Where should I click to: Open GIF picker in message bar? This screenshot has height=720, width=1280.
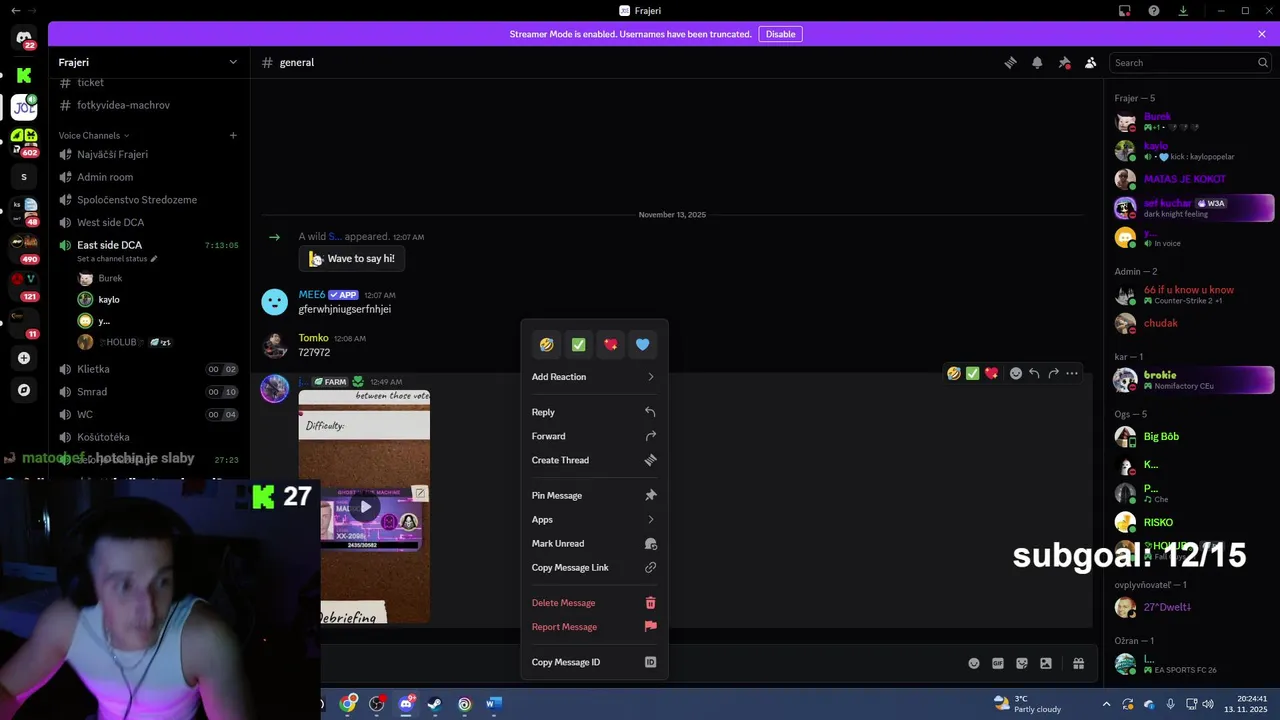tap(998, 663)
